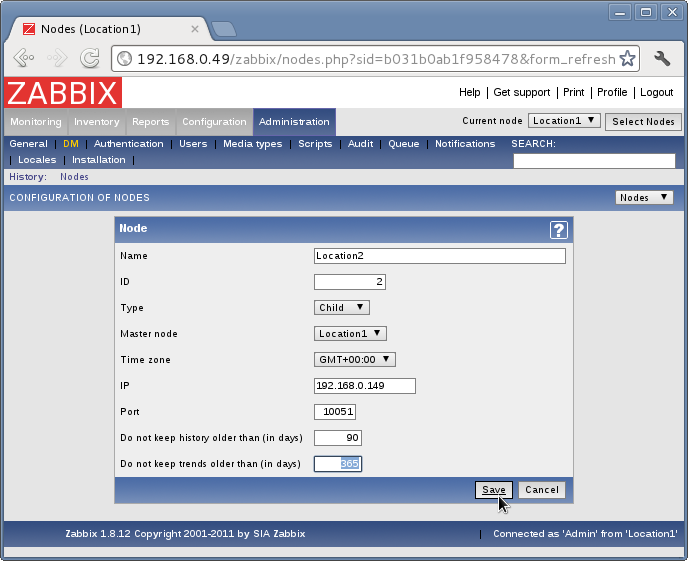Reload the page with refresh icon
The height and width of the screenshot is (561, 688).
click(x=90, y=58)
